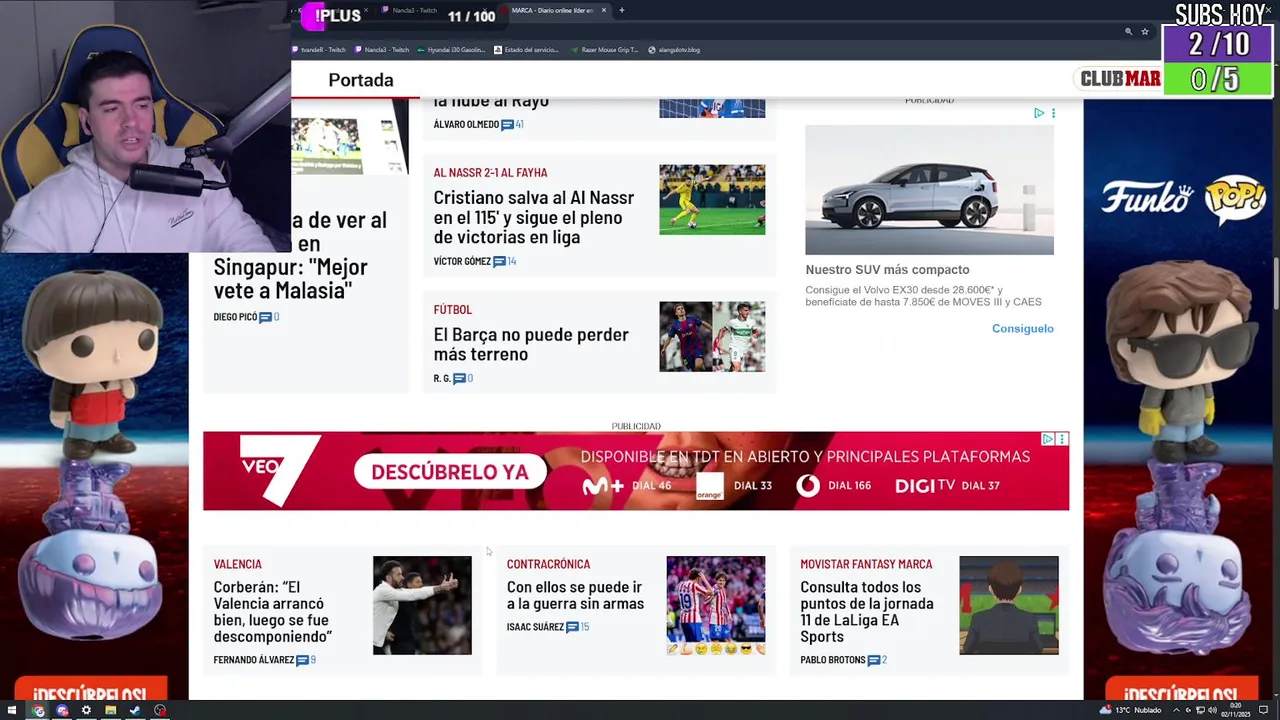Open the Estado del servicio bookmark

tap(527, 49)
